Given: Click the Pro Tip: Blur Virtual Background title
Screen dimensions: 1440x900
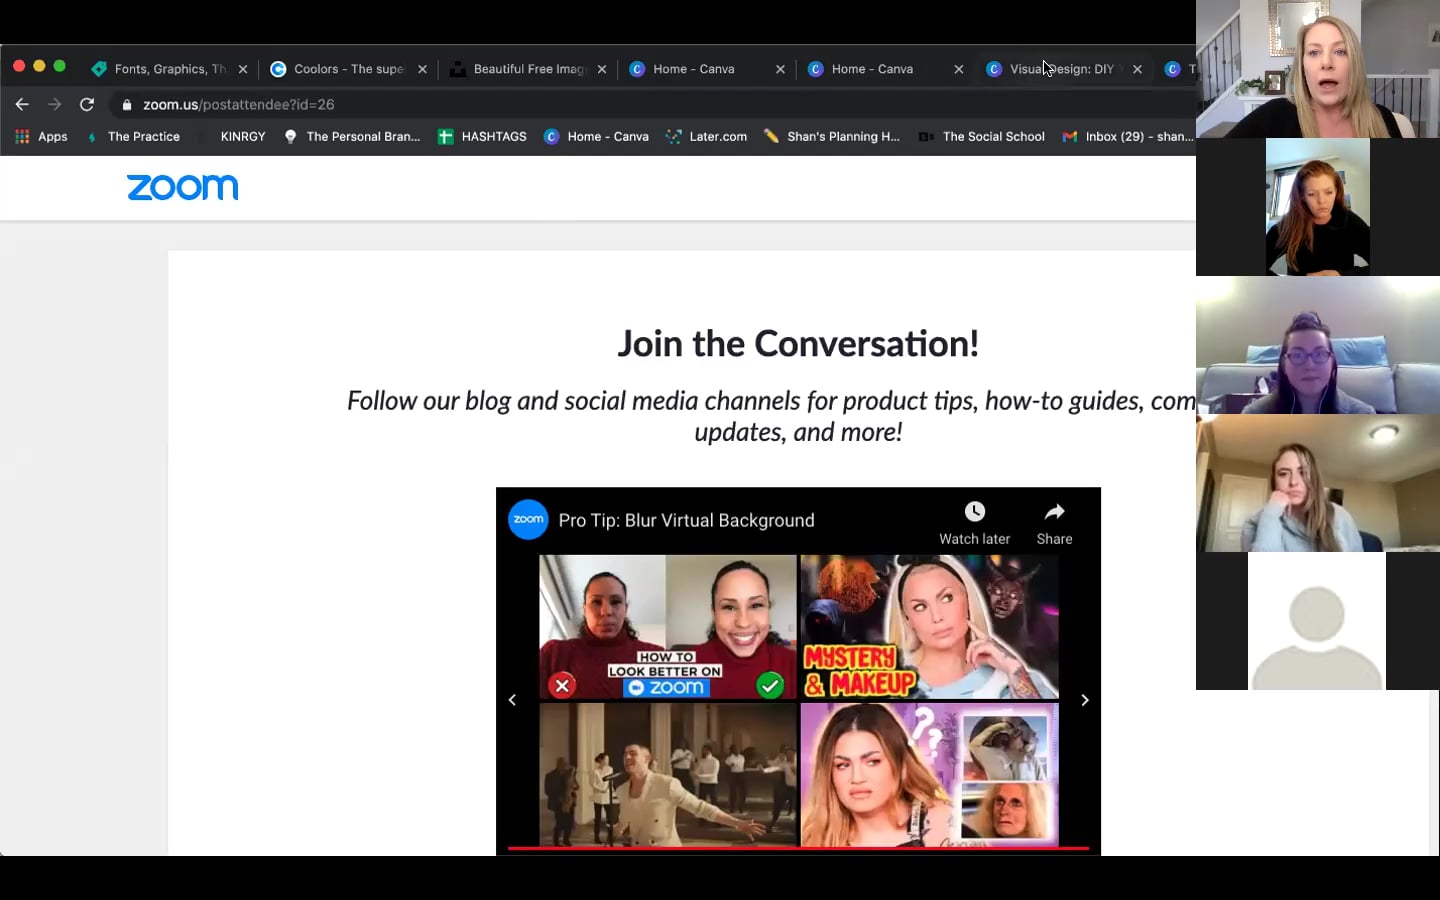Looking at the screenshot, I should [687, 520].
